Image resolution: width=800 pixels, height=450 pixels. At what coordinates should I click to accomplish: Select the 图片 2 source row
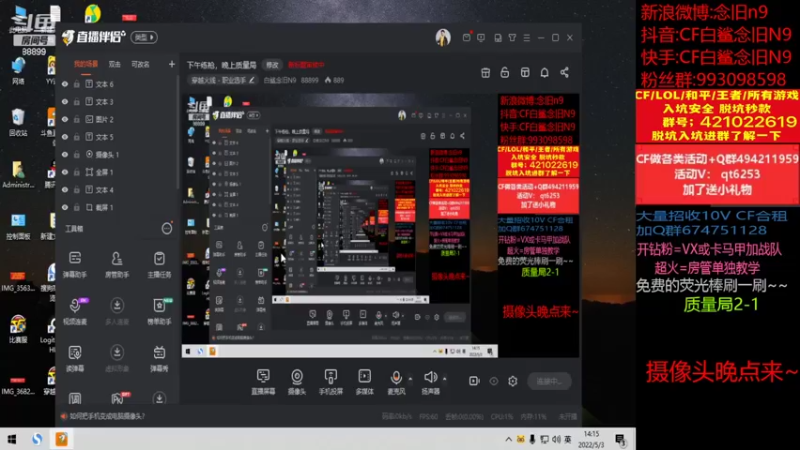tap(116, 119)
